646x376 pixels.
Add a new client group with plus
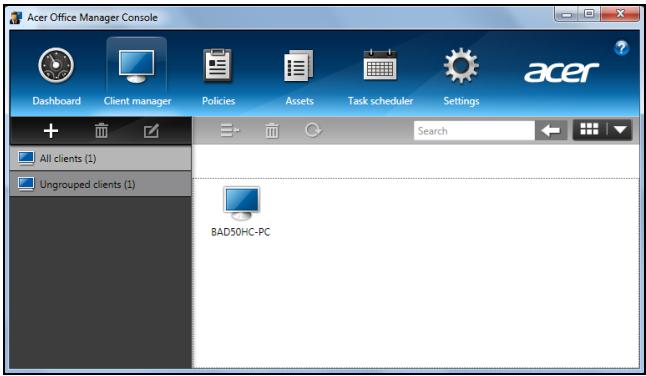(x=51, y=131)
